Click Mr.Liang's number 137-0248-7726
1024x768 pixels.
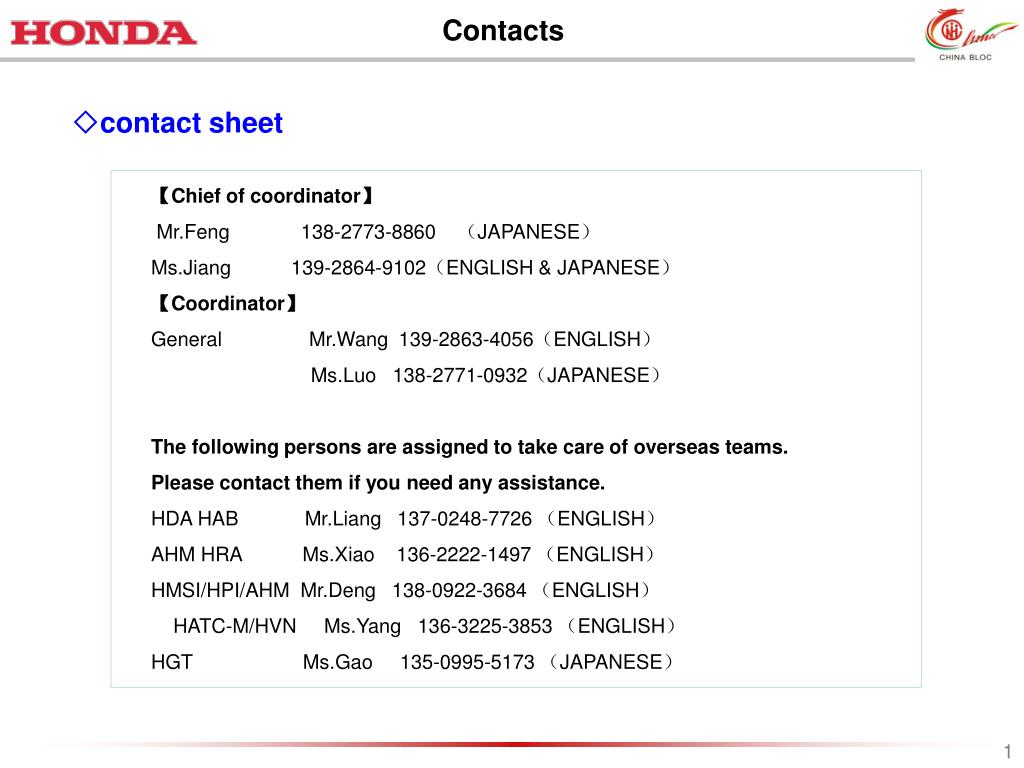[465, 519]
